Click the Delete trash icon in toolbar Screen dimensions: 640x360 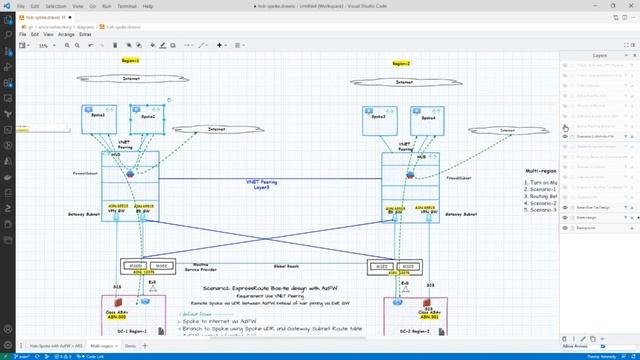(x=115, y=45)
